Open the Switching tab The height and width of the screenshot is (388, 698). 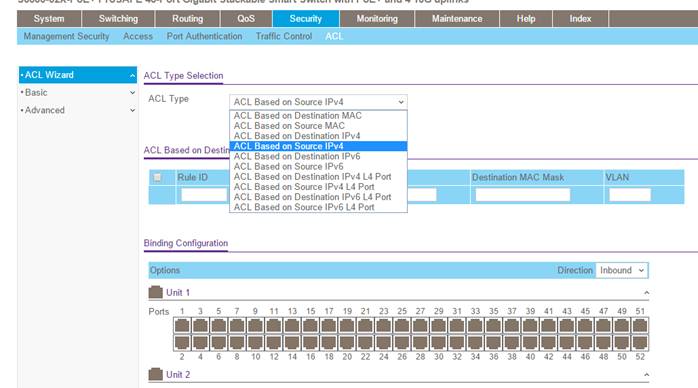tap(118, 19)
